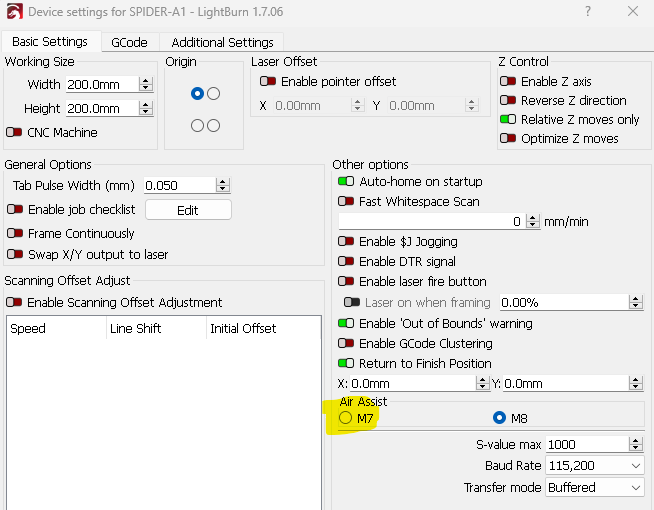Select the top-left origin radio button
This screenshot has width=654, height=510.
coord(197,93)
